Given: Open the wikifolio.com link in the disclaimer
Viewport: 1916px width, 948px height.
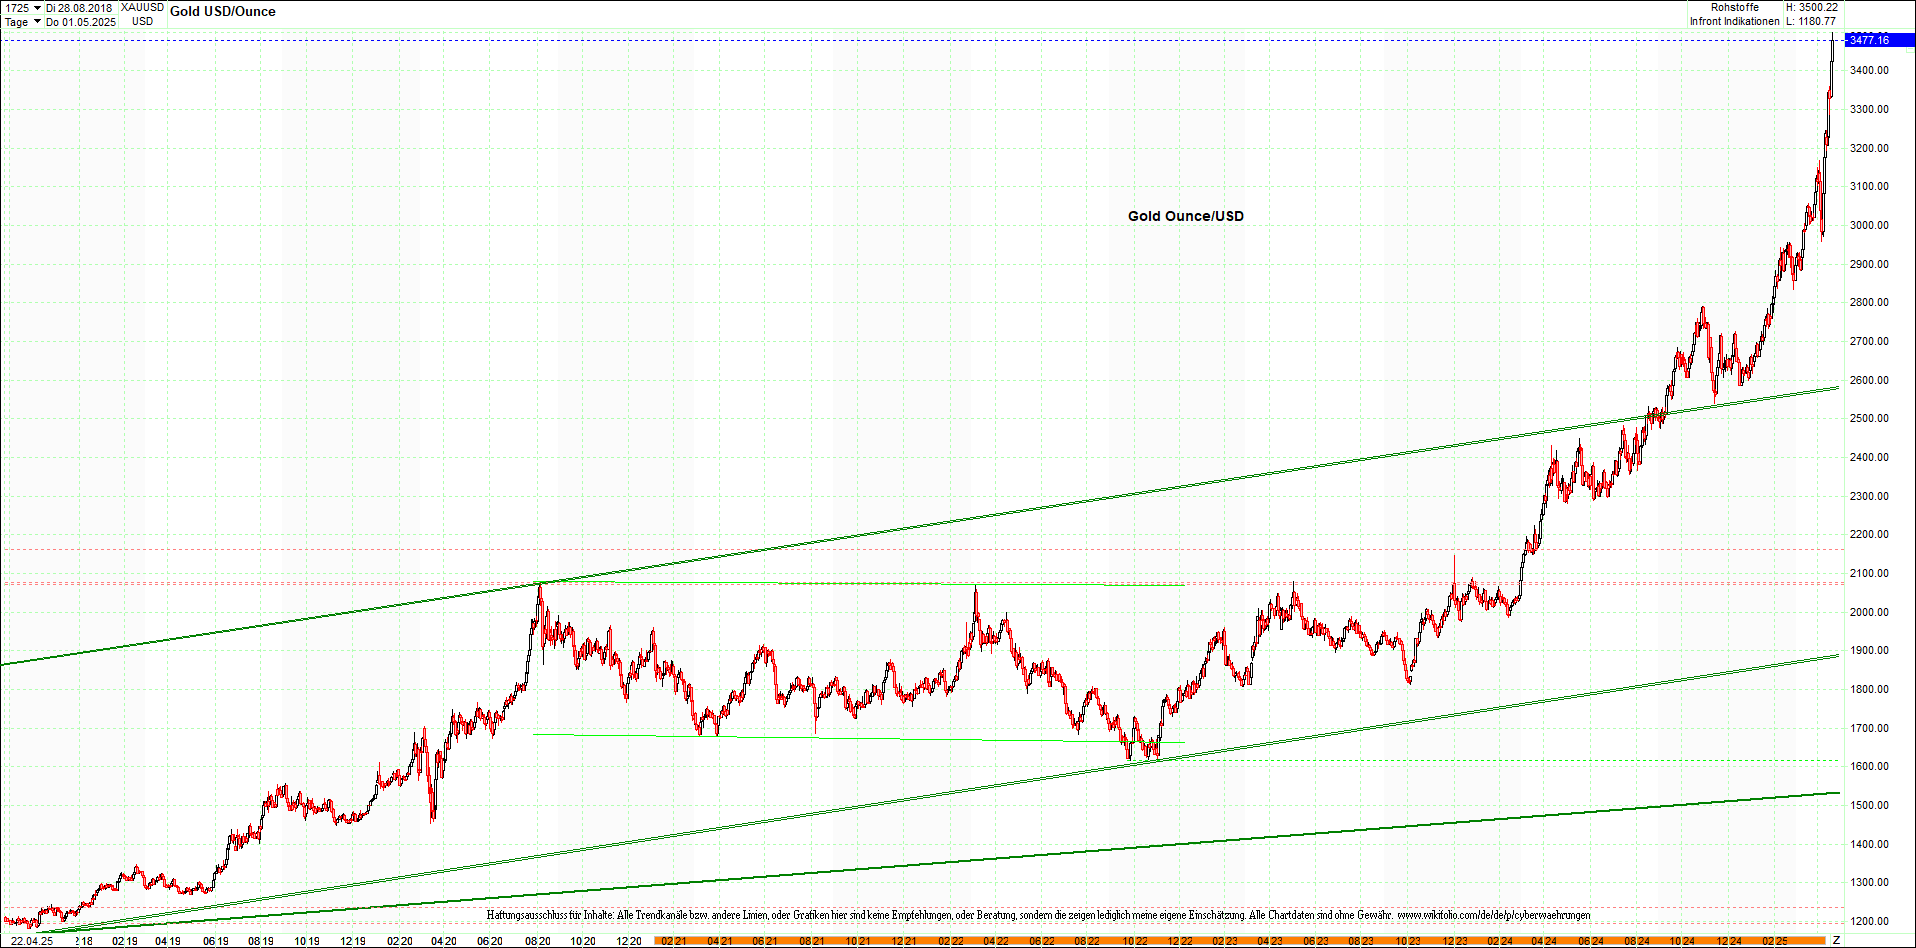Looking at the screenshot, I should tap(1496, 915).
